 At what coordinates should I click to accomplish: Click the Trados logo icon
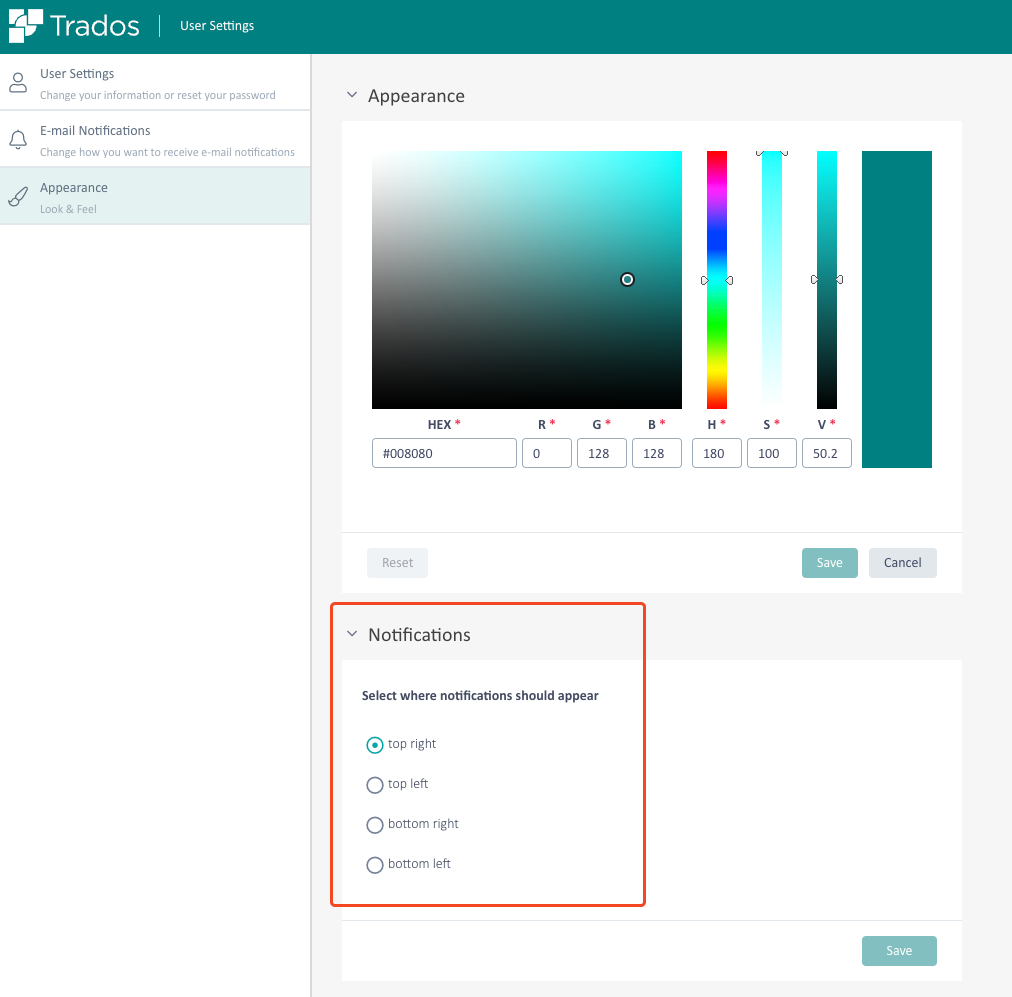26,26
